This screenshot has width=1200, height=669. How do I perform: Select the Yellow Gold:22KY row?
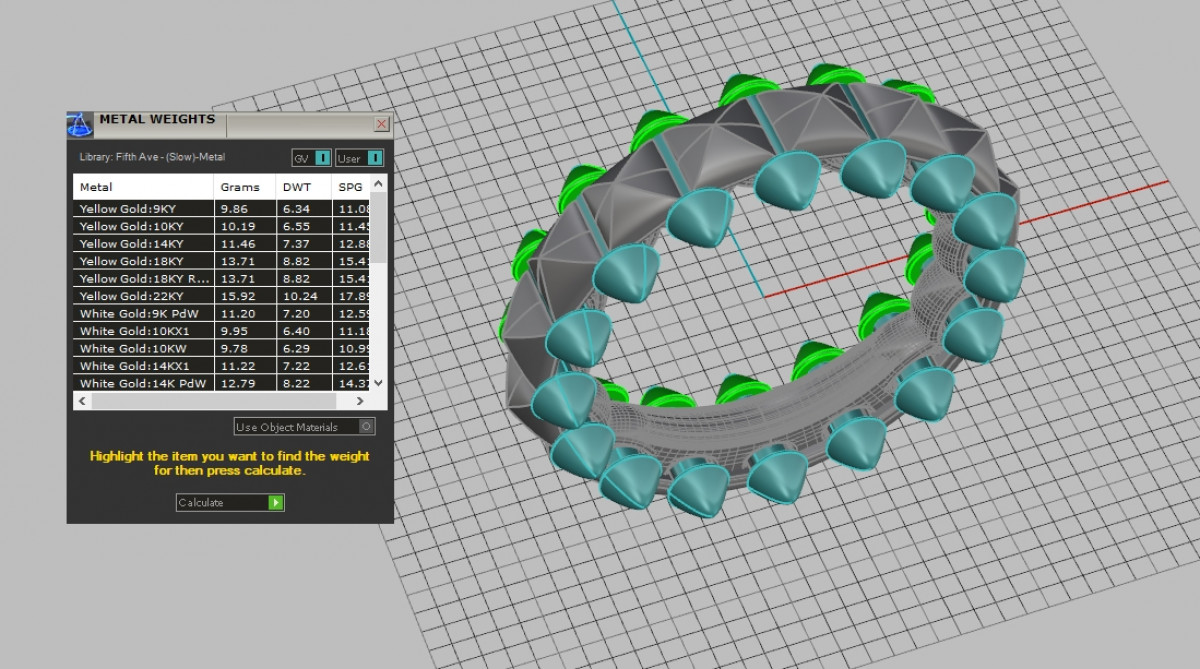tap(145, 296)
